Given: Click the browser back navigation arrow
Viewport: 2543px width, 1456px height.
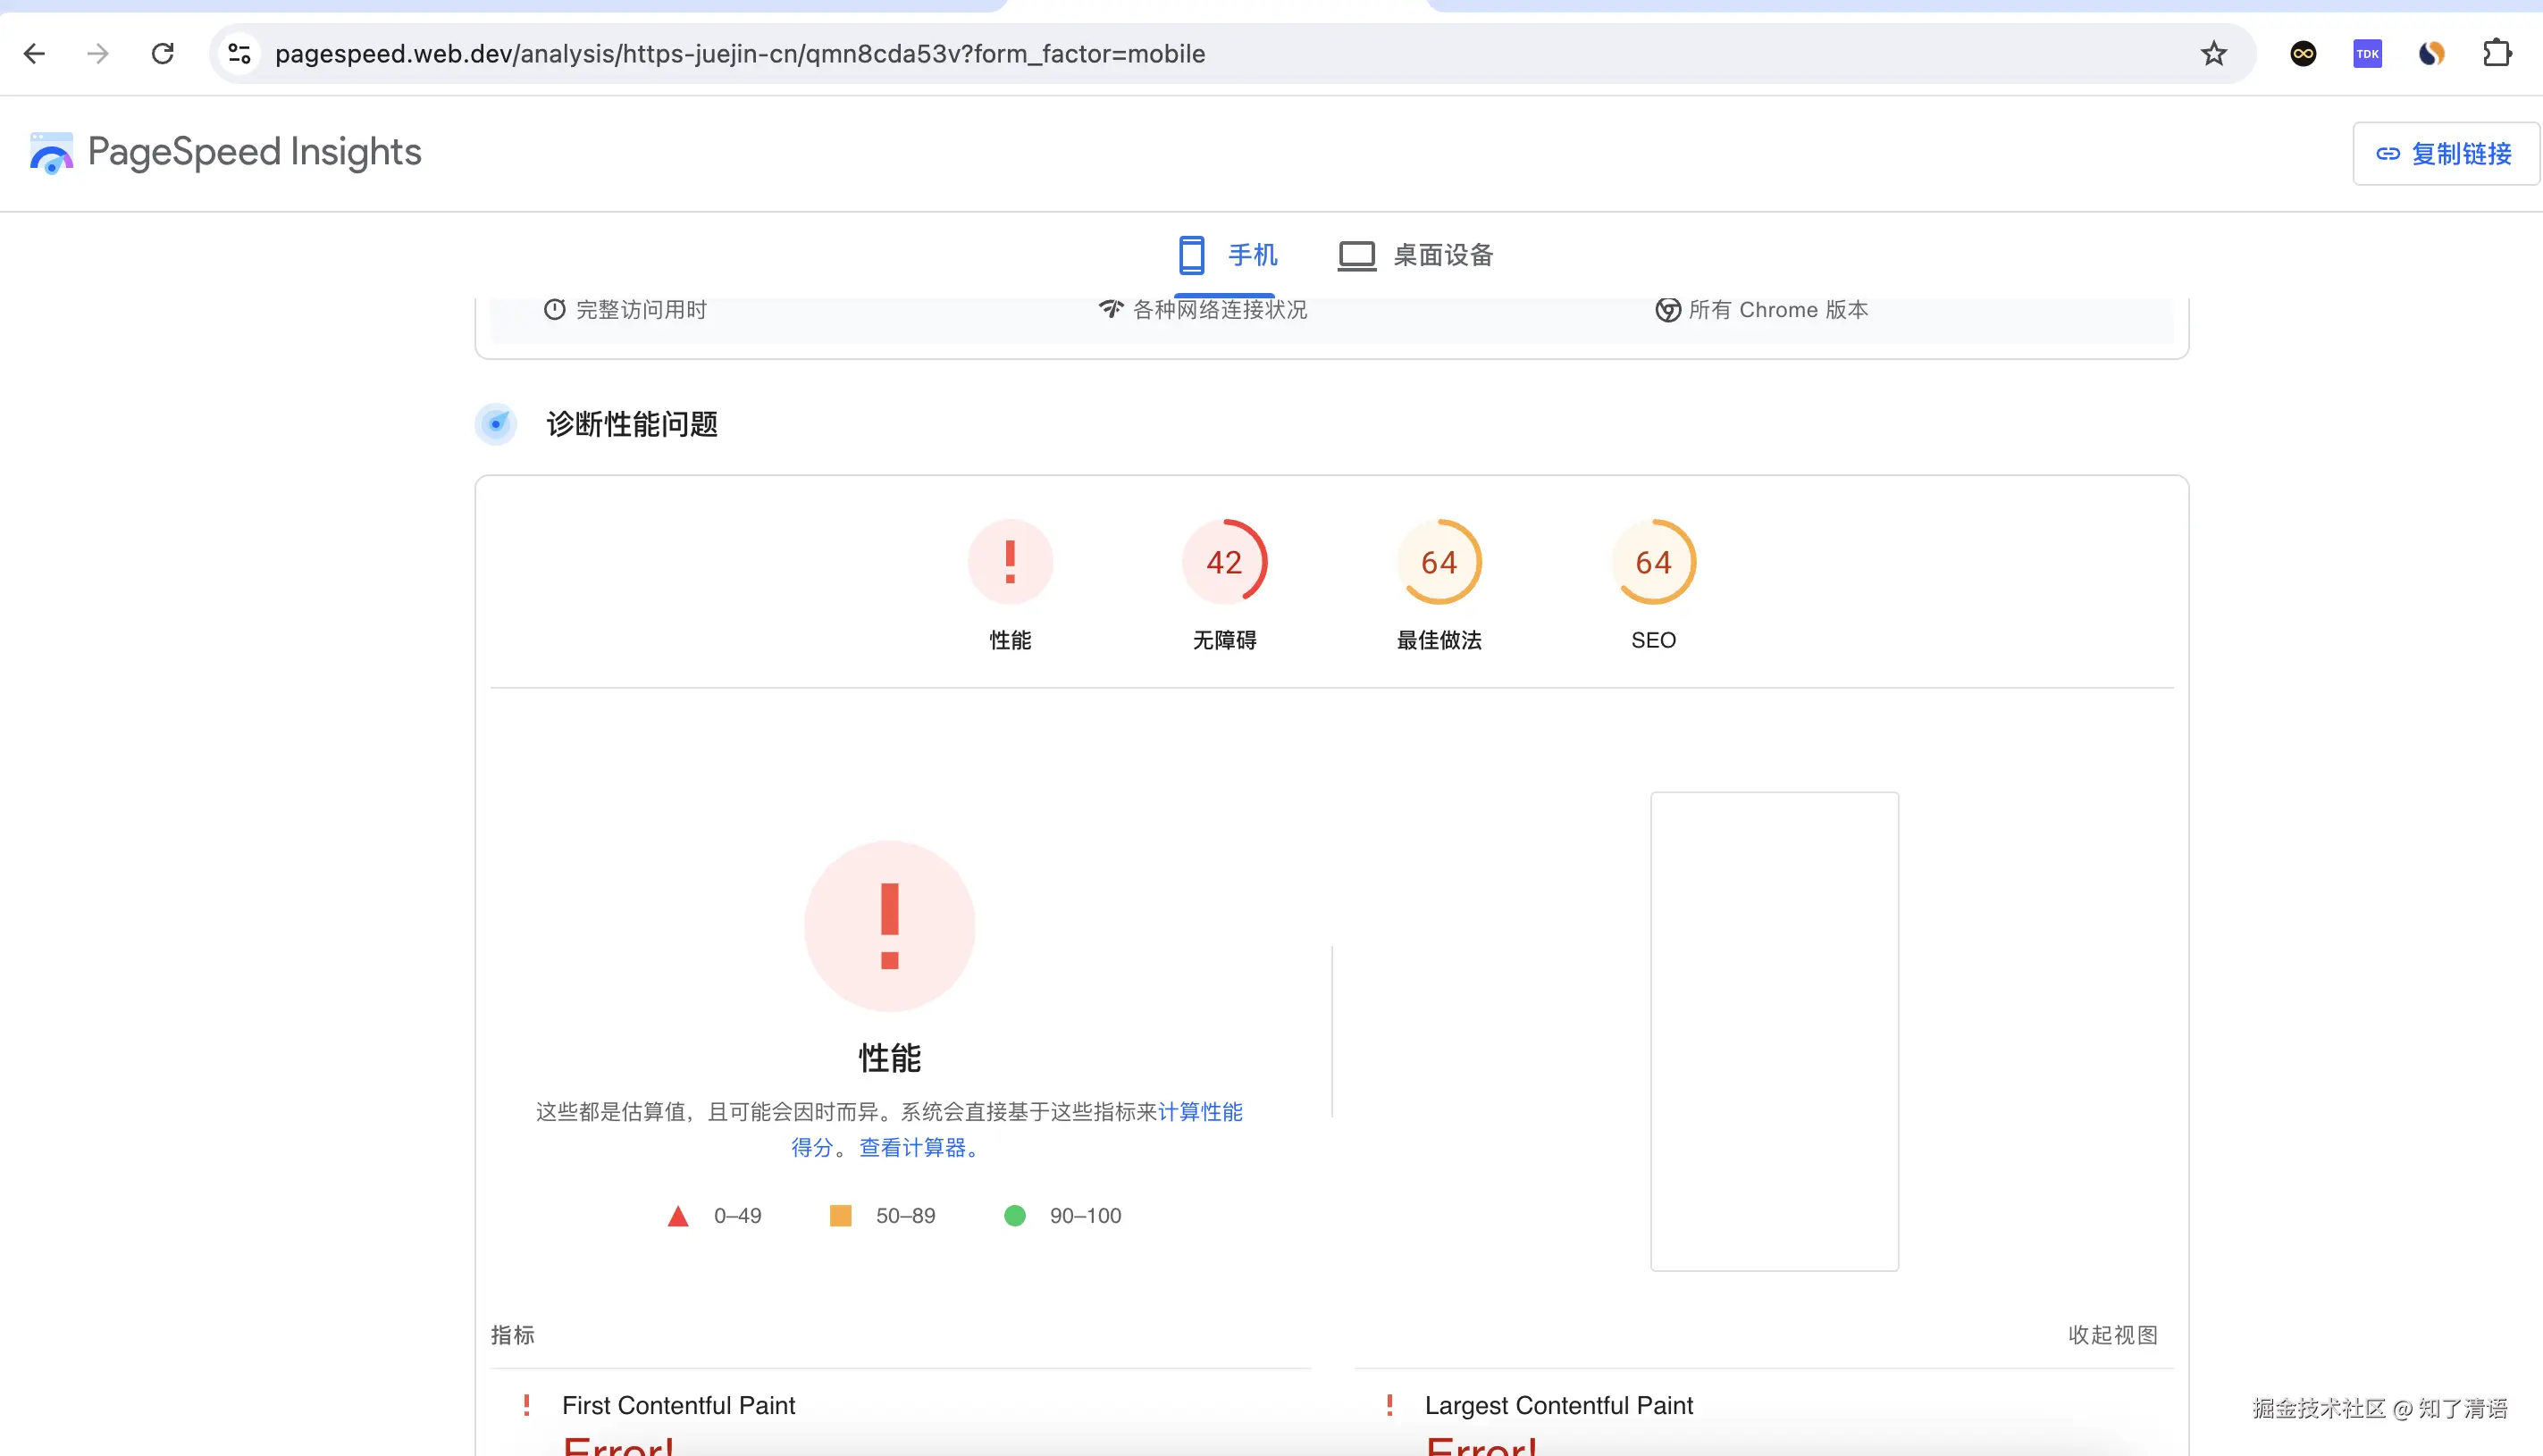Looking at the screenshot, I should (x=35, y=54).
